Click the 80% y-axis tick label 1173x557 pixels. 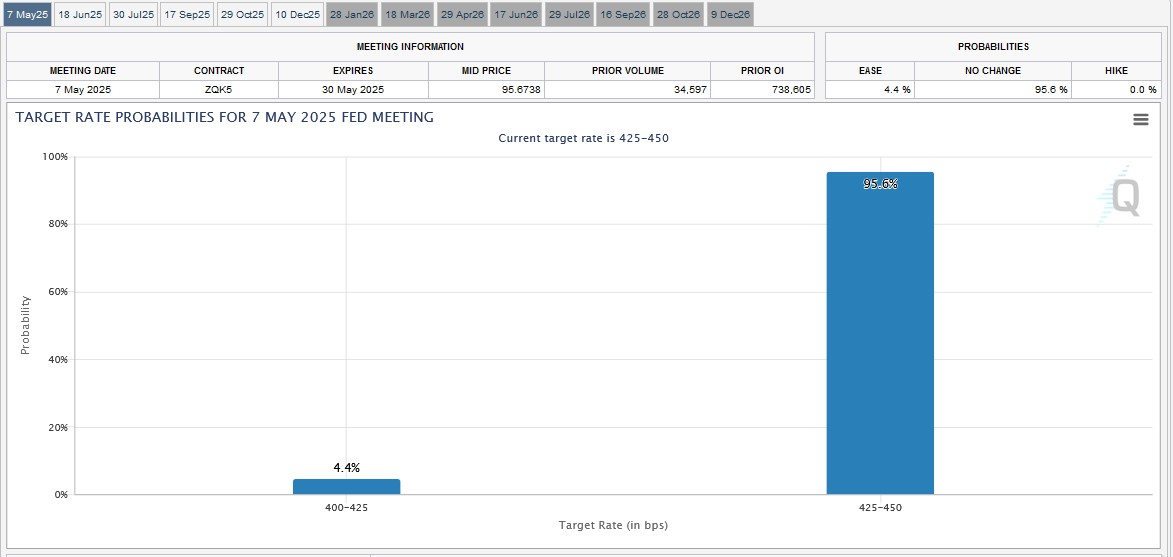(58, 224)
